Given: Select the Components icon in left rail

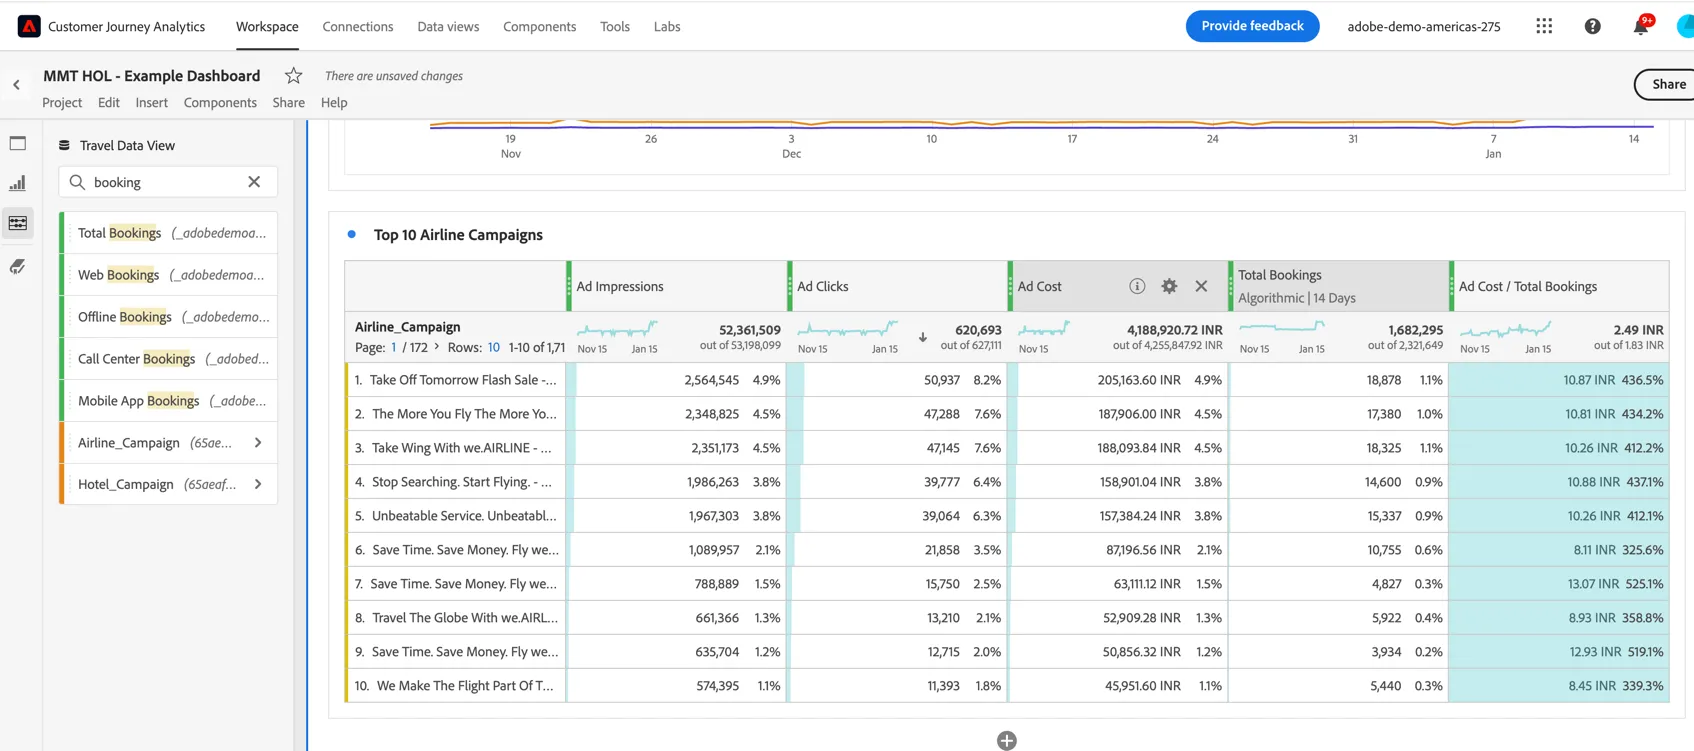Looking at the screenshot, I should [x=18, y=223].
